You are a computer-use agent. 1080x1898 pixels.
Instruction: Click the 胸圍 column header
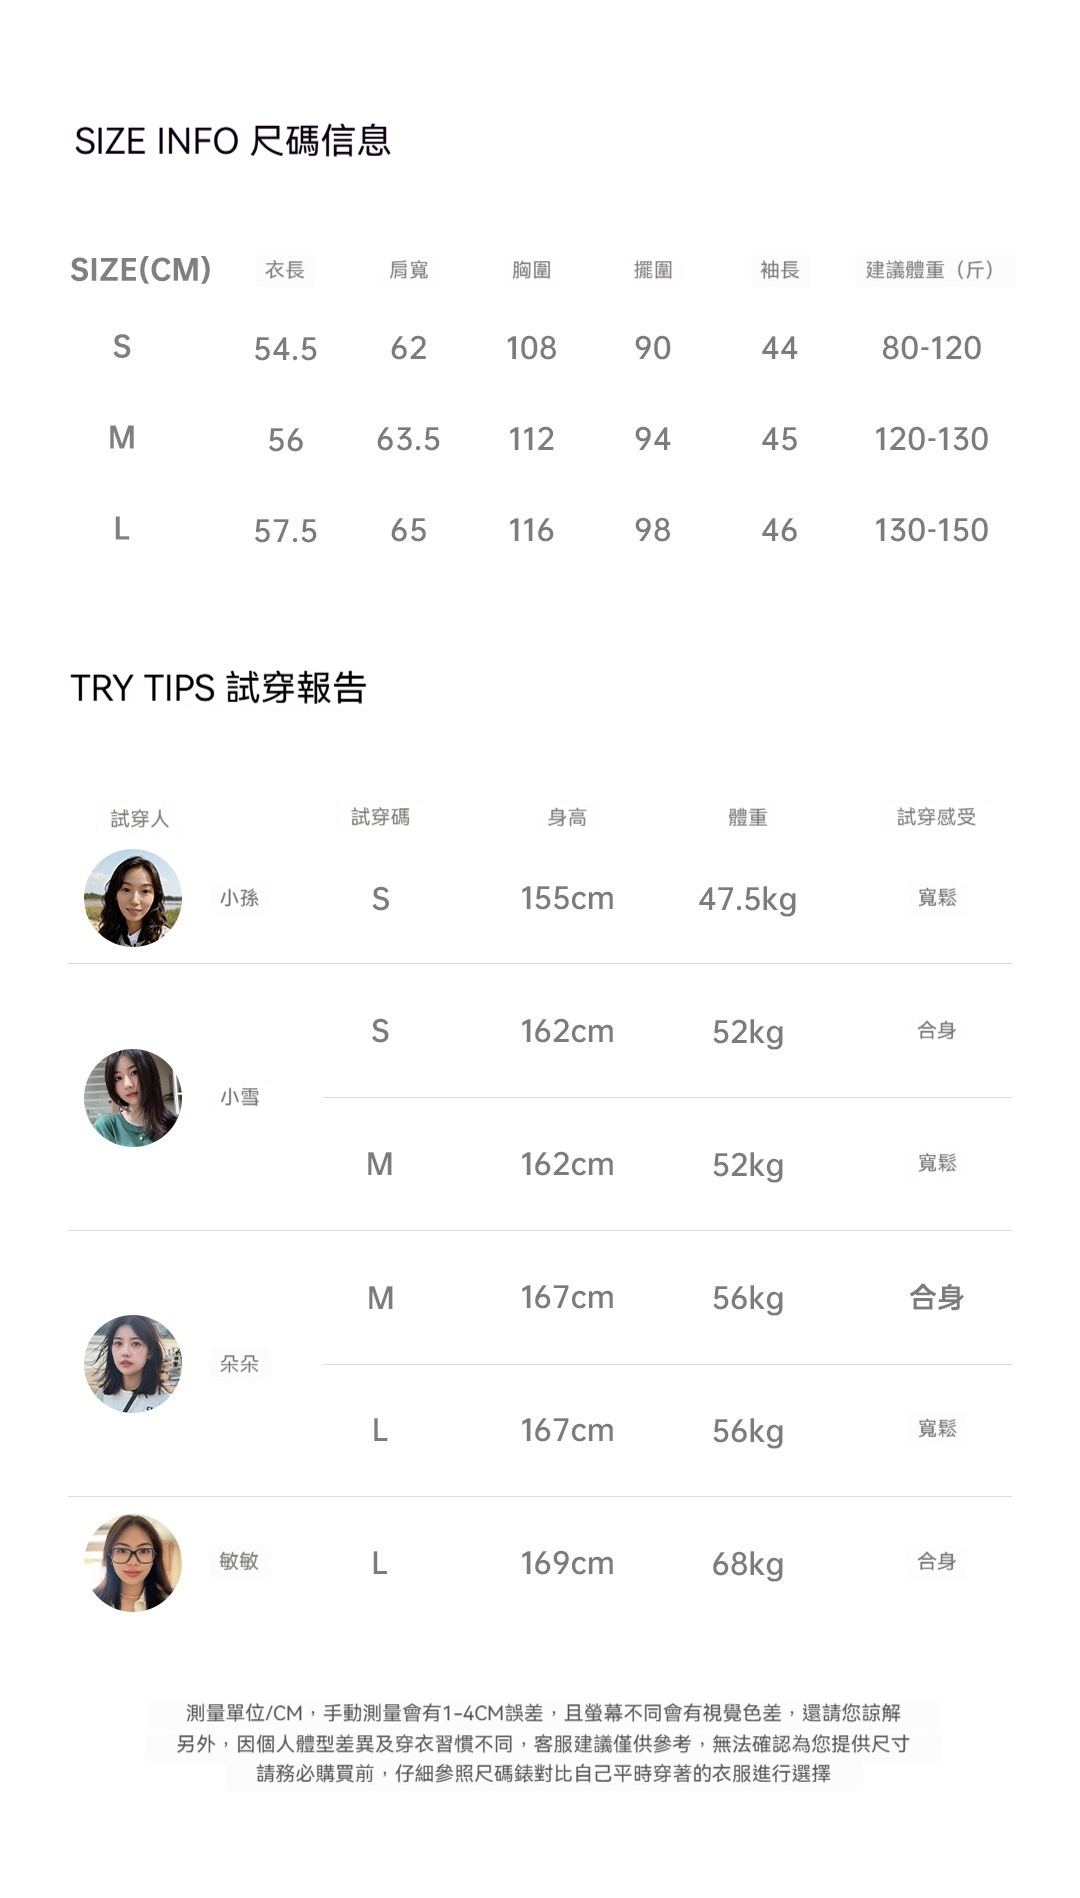tap(531, 270)
